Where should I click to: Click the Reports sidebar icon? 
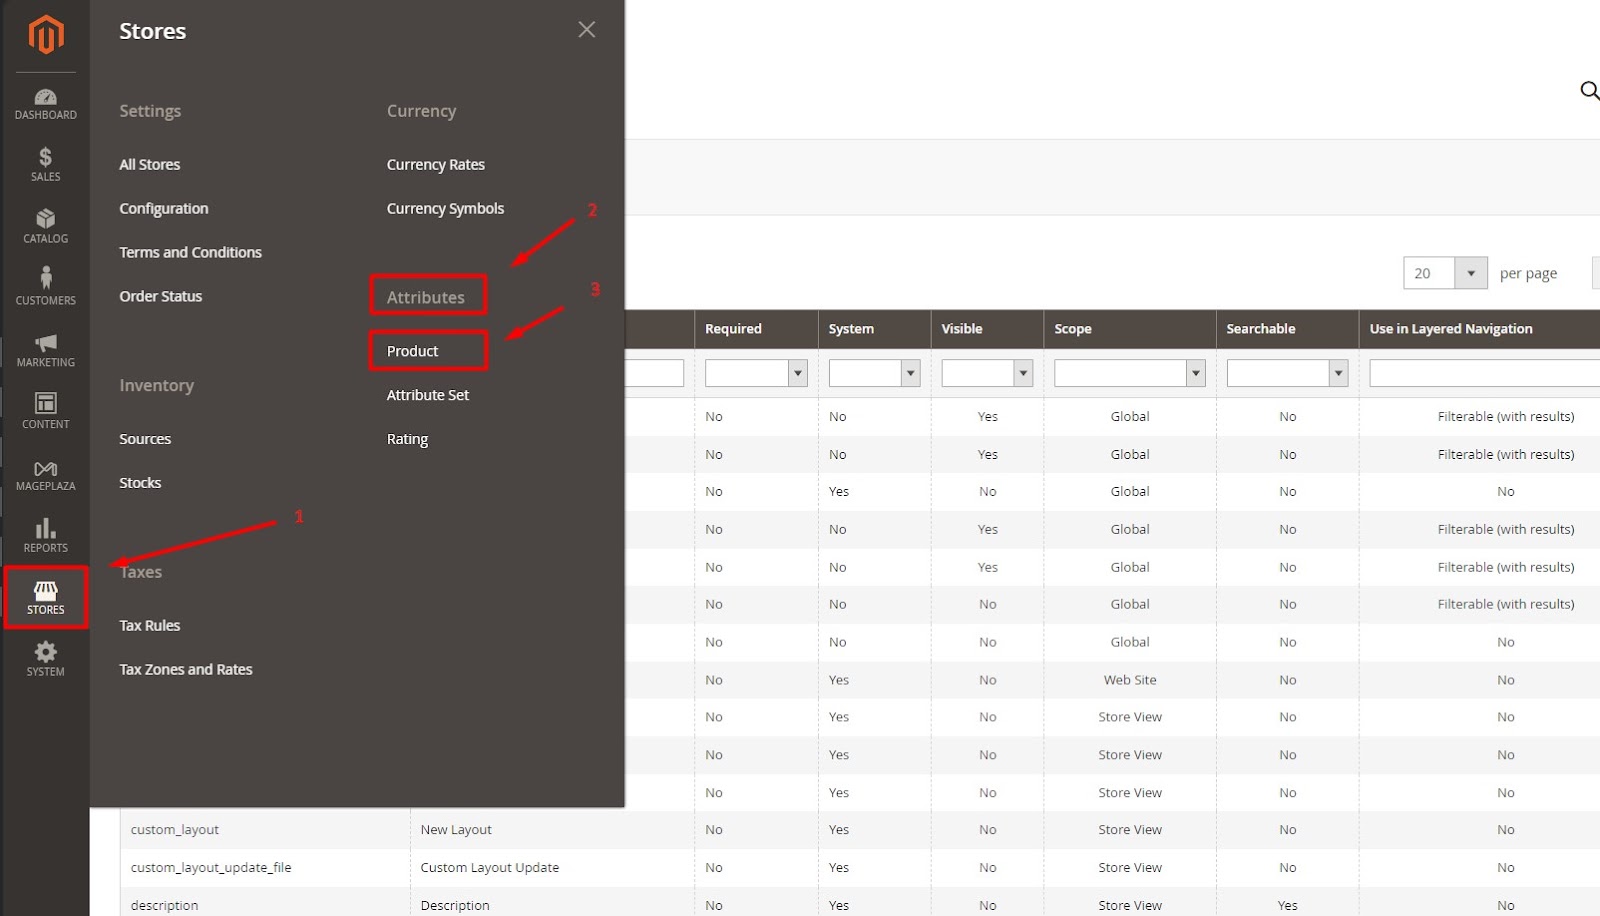(x=45, y=536)
